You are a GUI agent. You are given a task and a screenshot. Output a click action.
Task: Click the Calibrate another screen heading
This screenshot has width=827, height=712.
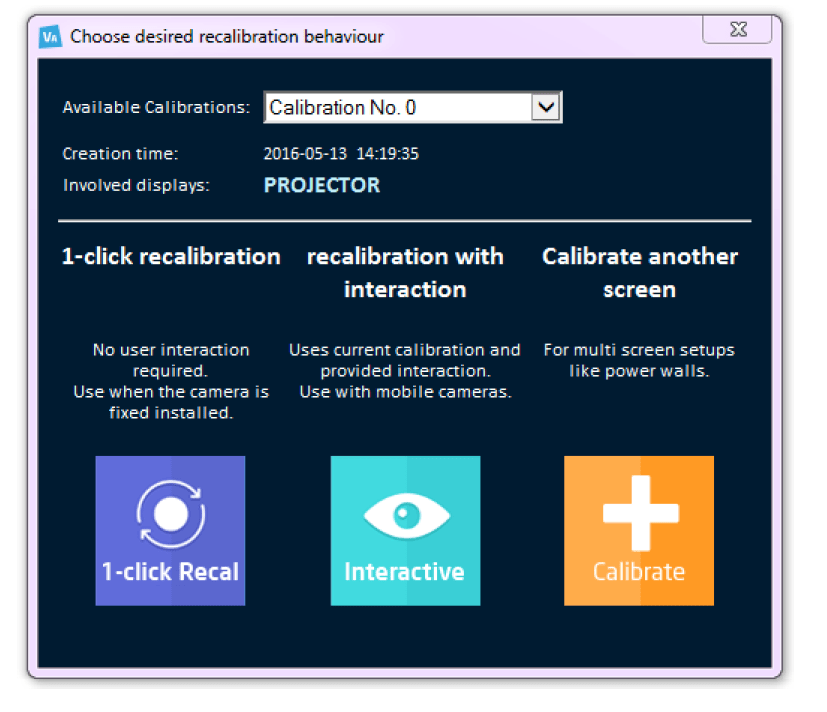pyautogui.click(x=639, y=272)
